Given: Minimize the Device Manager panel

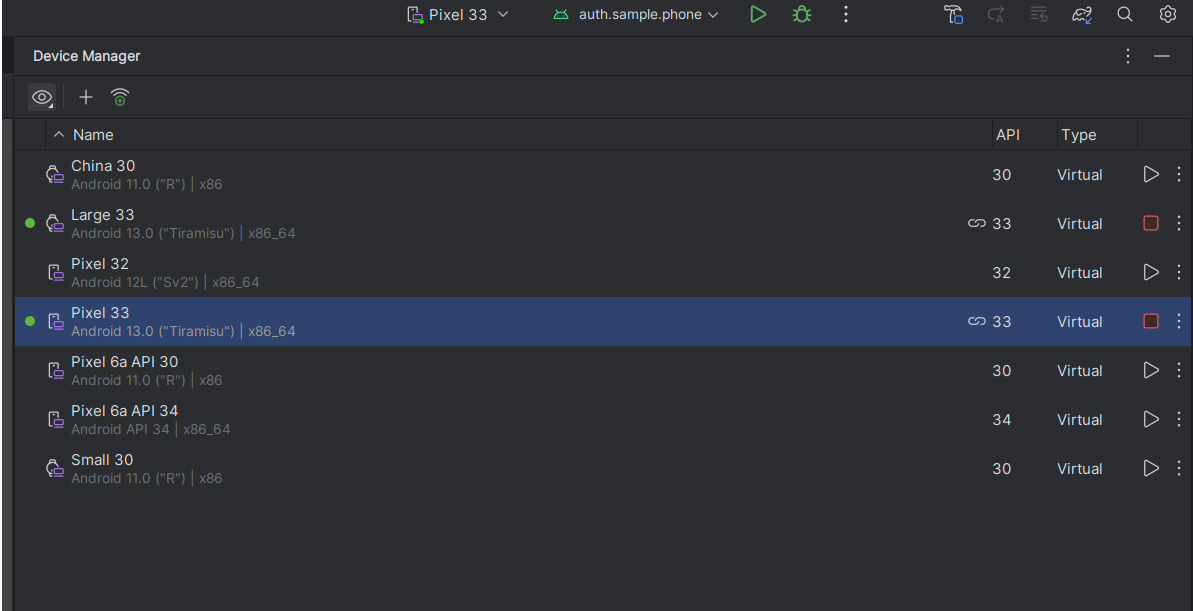Looking at the screenshot, I should pyautogui.click(x=1162, y=56).
